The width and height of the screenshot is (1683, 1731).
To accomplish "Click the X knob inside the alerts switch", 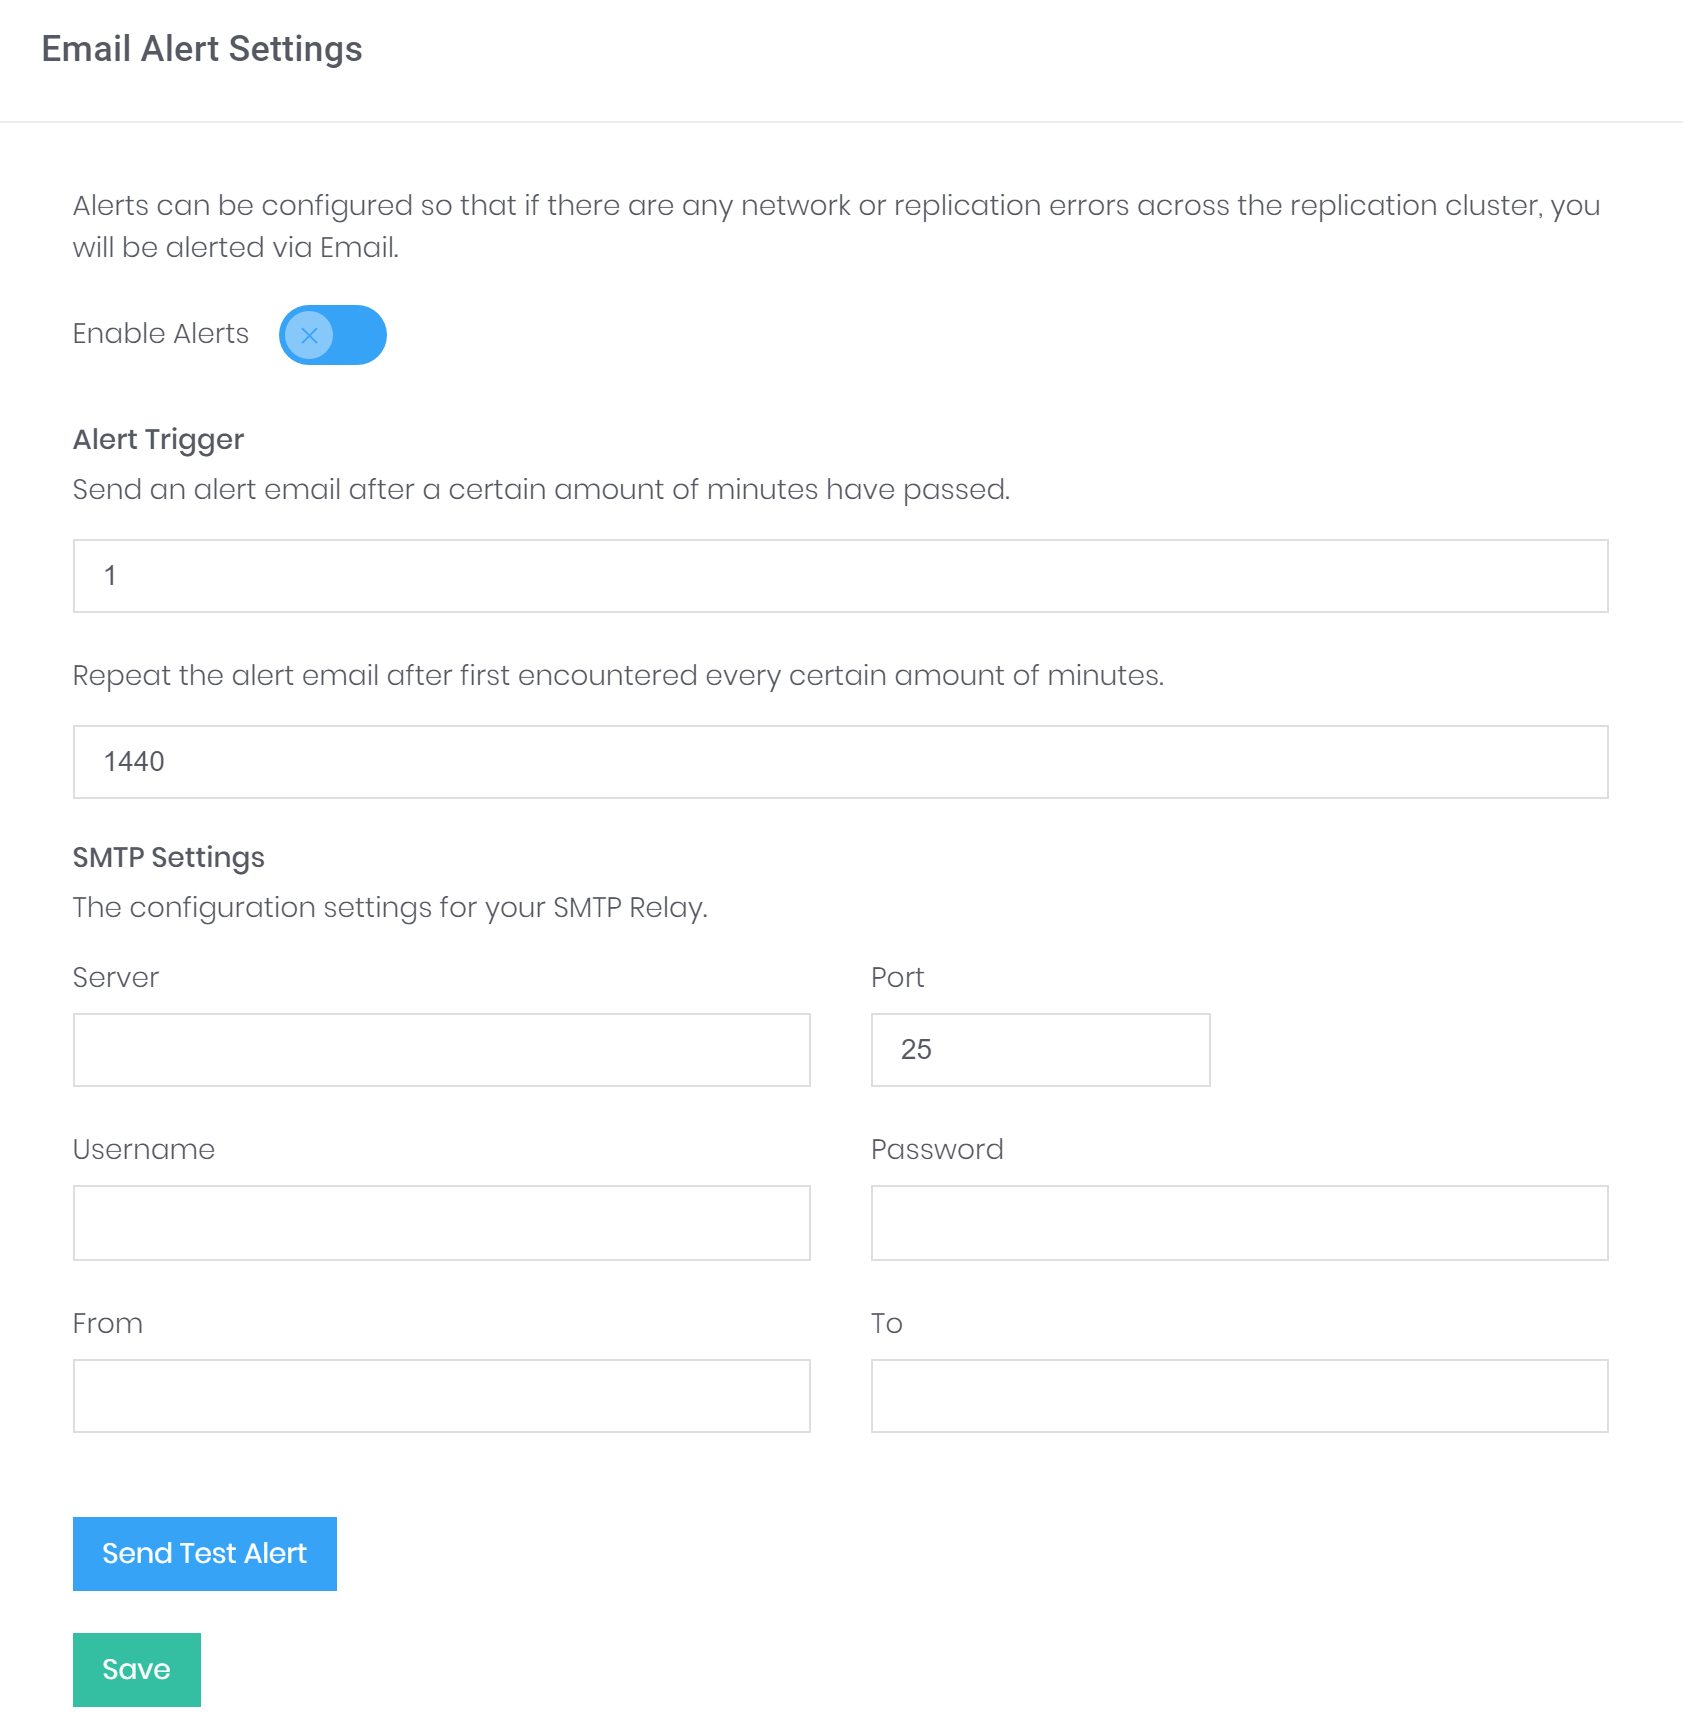I will (310, 336).
